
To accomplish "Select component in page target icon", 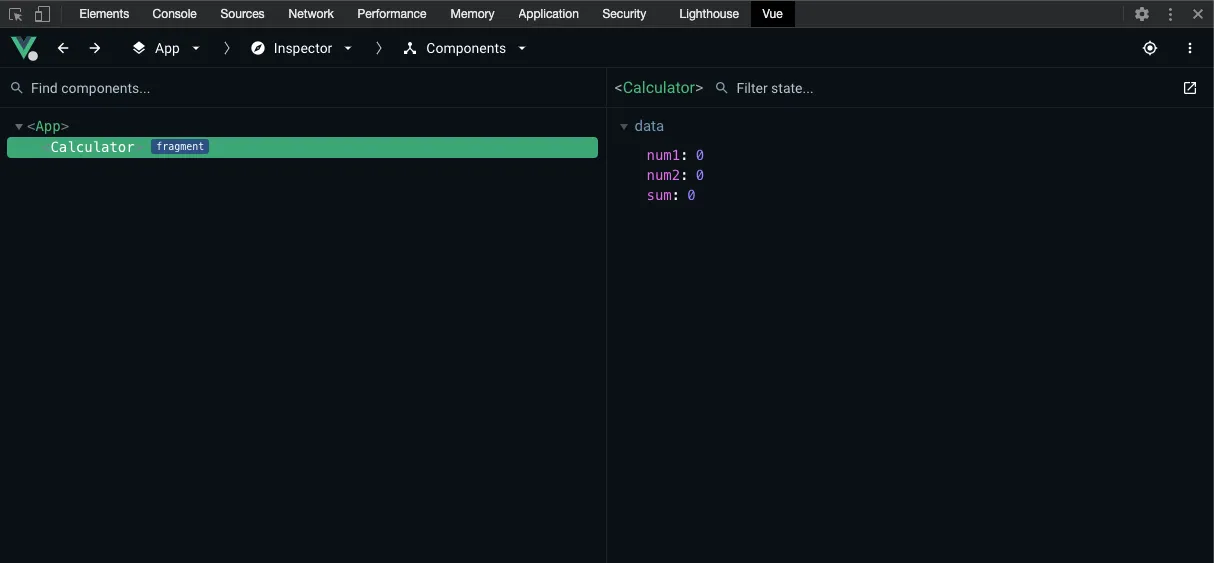I will click(x=1150, y=48).
